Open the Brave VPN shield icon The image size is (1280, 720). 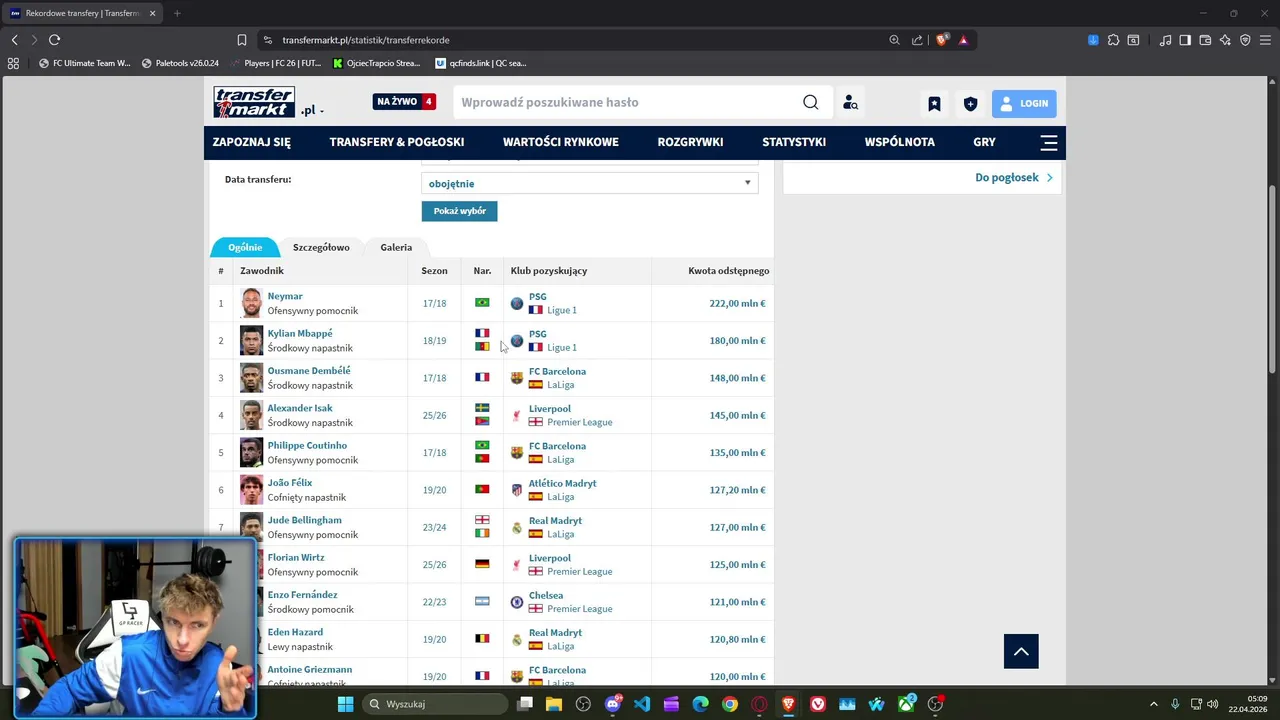pos(1245,40)
